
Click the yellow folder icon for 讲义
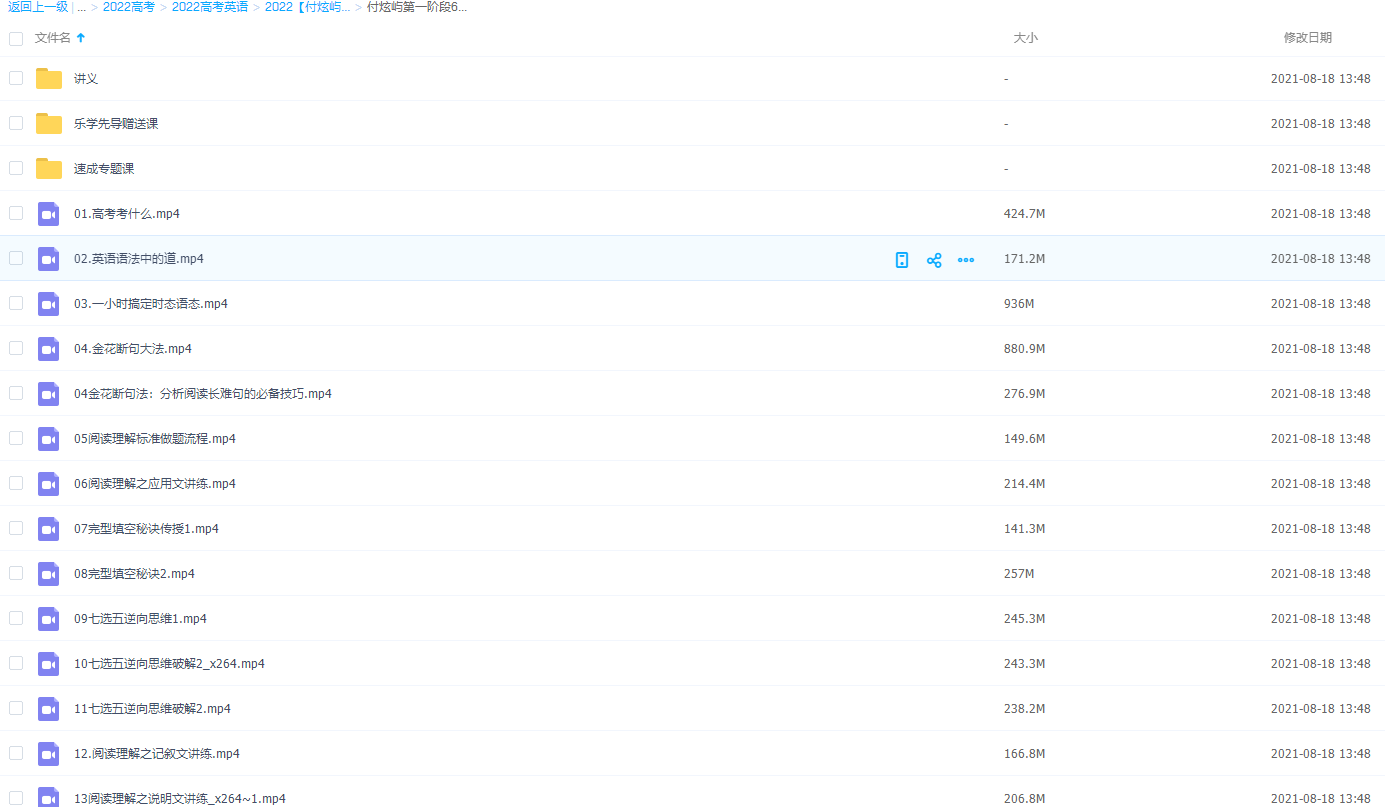(x=49, y=79)
